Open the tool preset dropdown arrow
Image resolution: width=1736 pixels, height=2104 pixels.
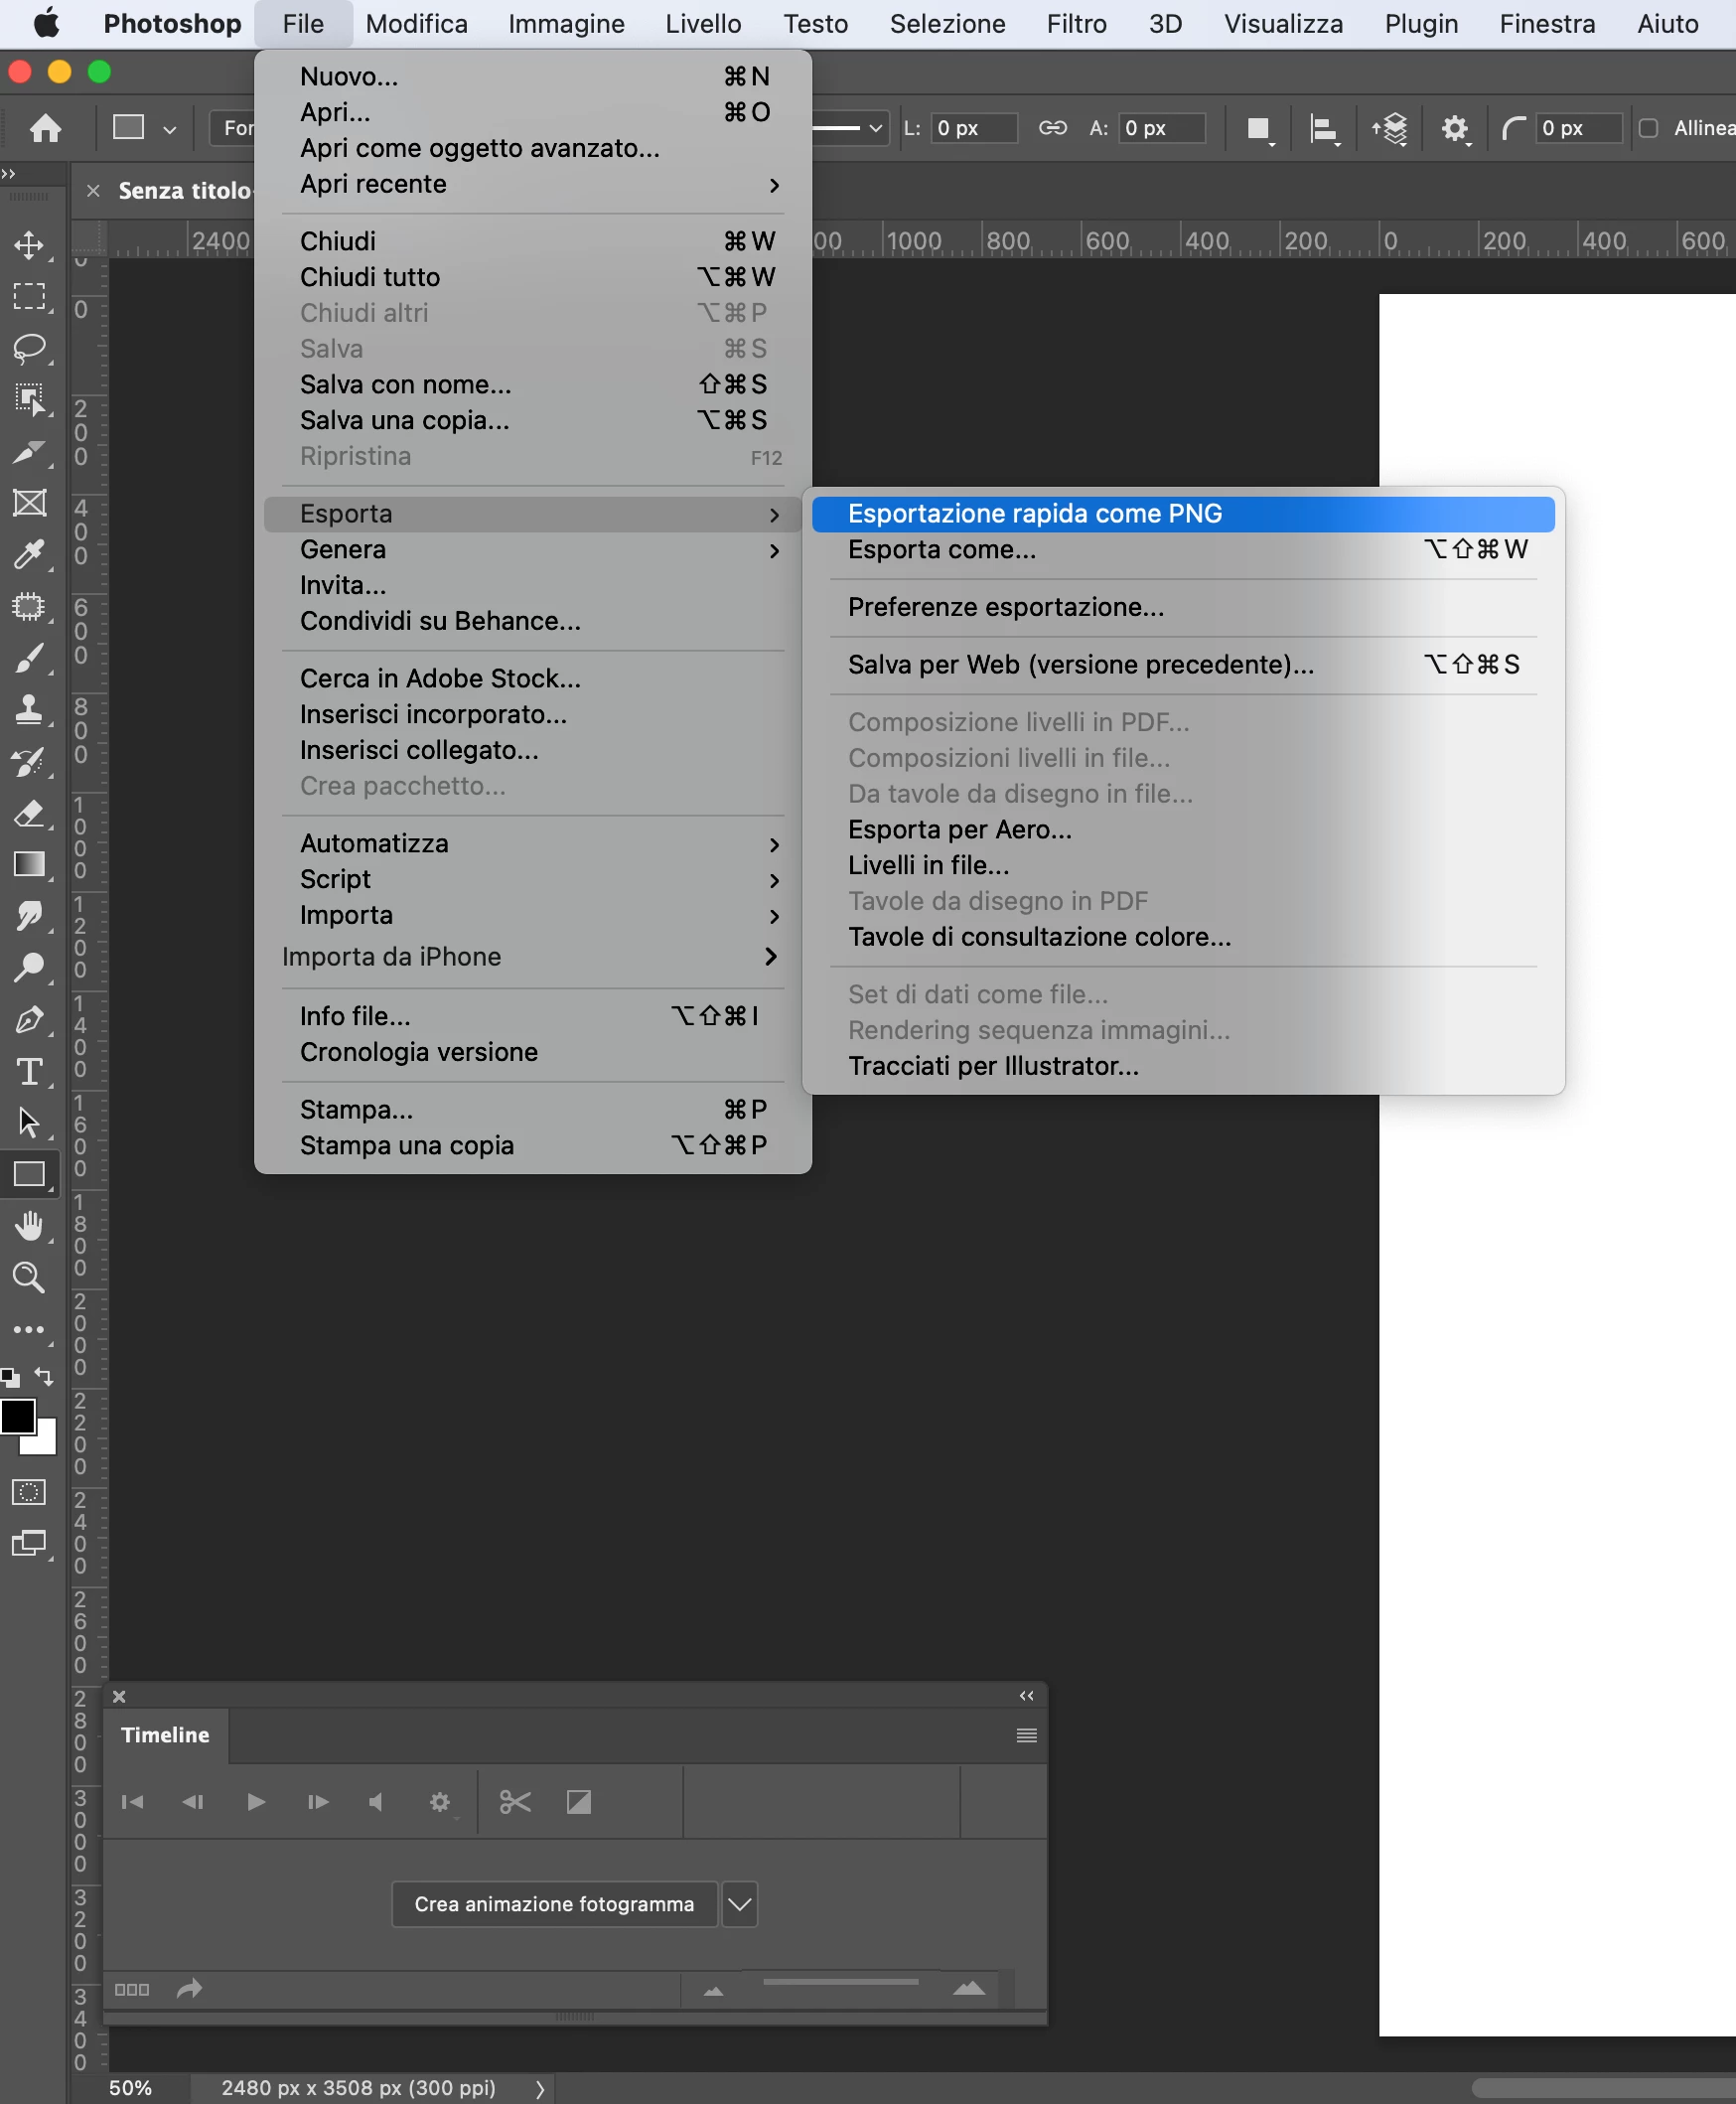pyautogui.click(x=170, y=129)
